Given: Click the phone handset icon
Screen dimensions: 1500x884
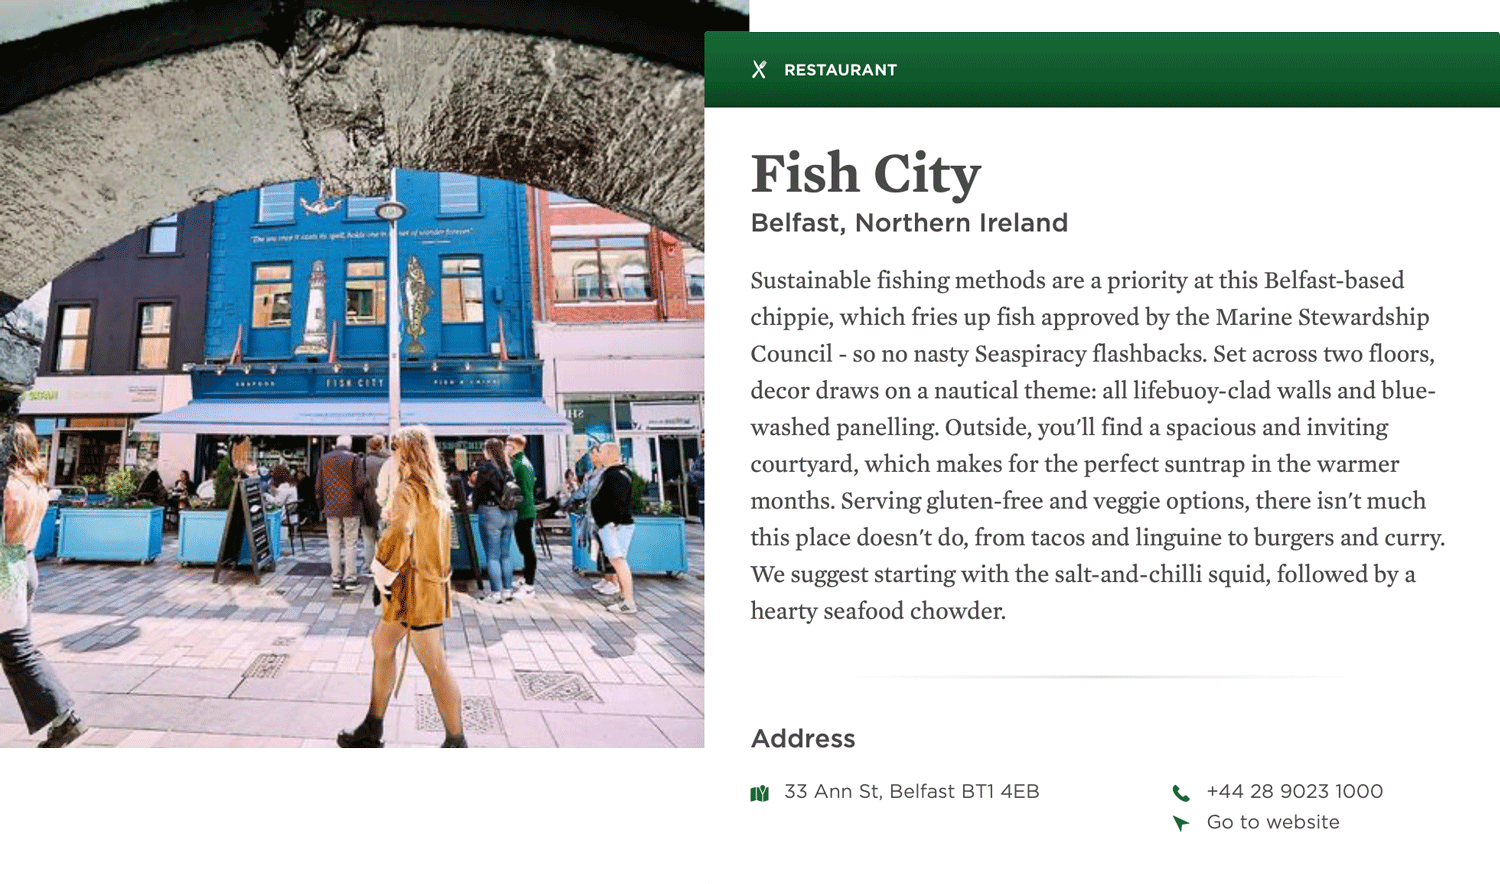Looking at the screenshot, I should [x=1181, y=793].
